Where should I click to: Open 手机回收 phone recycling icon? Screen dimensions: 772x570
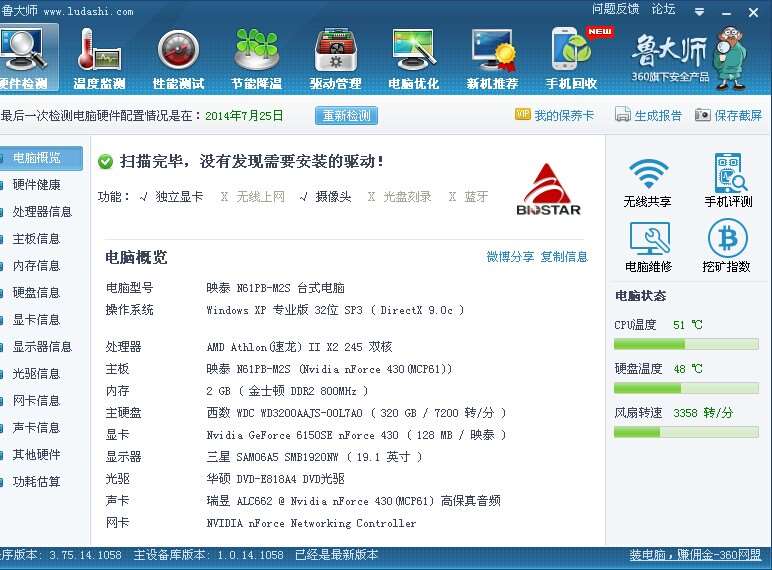[571, 59]
